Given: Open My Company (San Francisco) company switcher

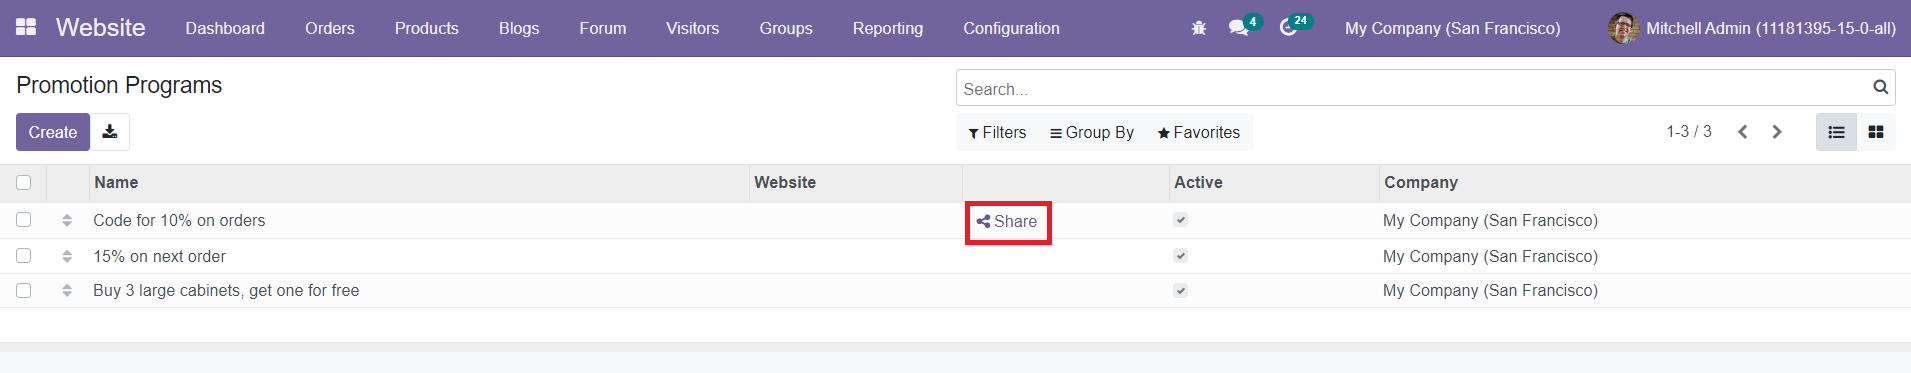Looking at the screenshot, I should tap(1452, 28).
